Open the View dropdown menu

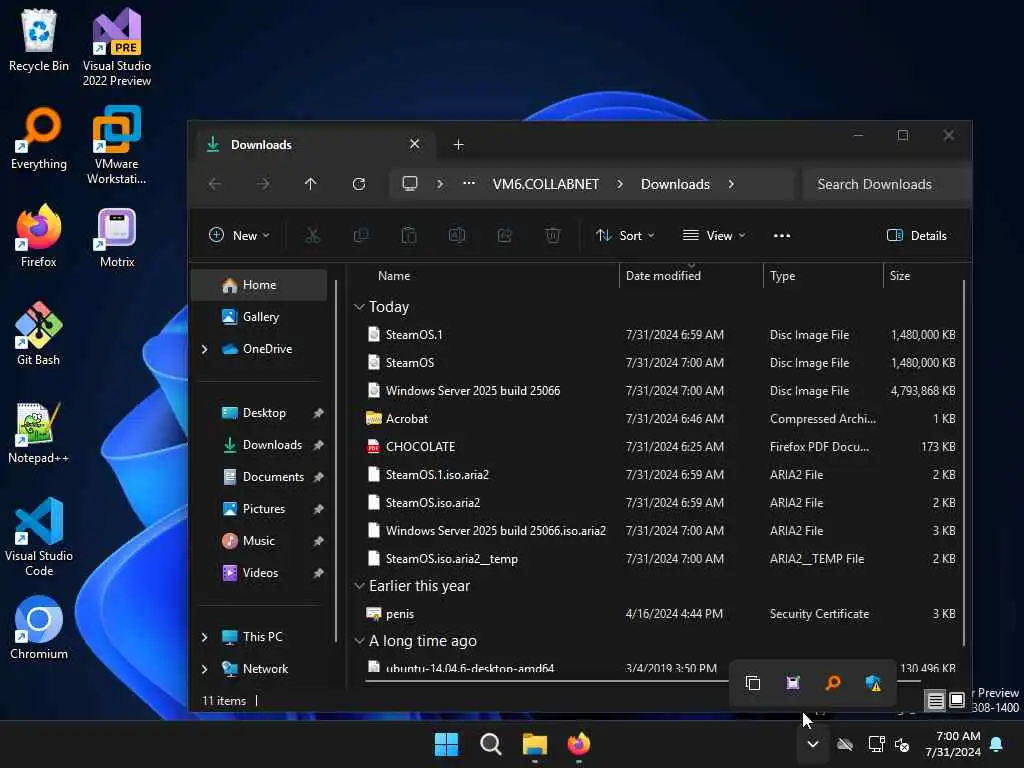[714, 236]
